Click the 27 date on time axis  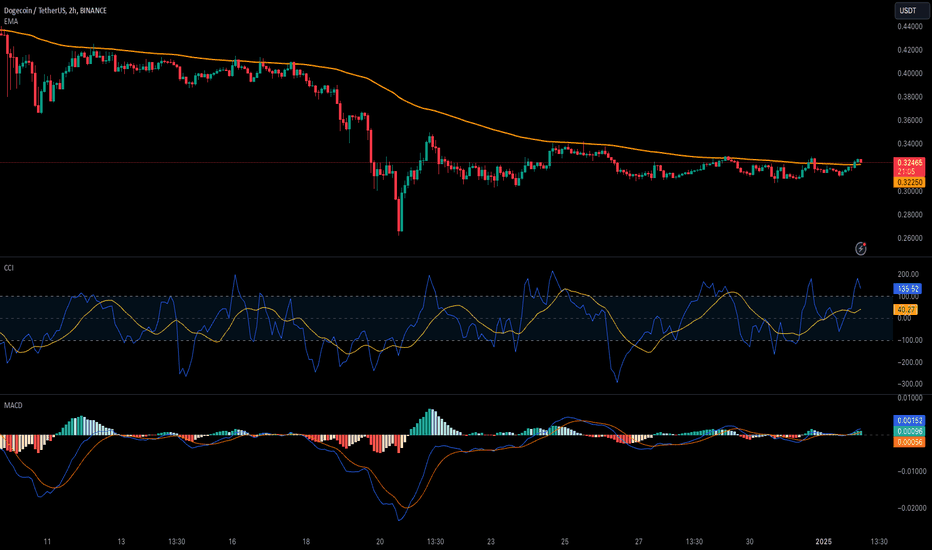pyautogui.click(x=639, y=542)
